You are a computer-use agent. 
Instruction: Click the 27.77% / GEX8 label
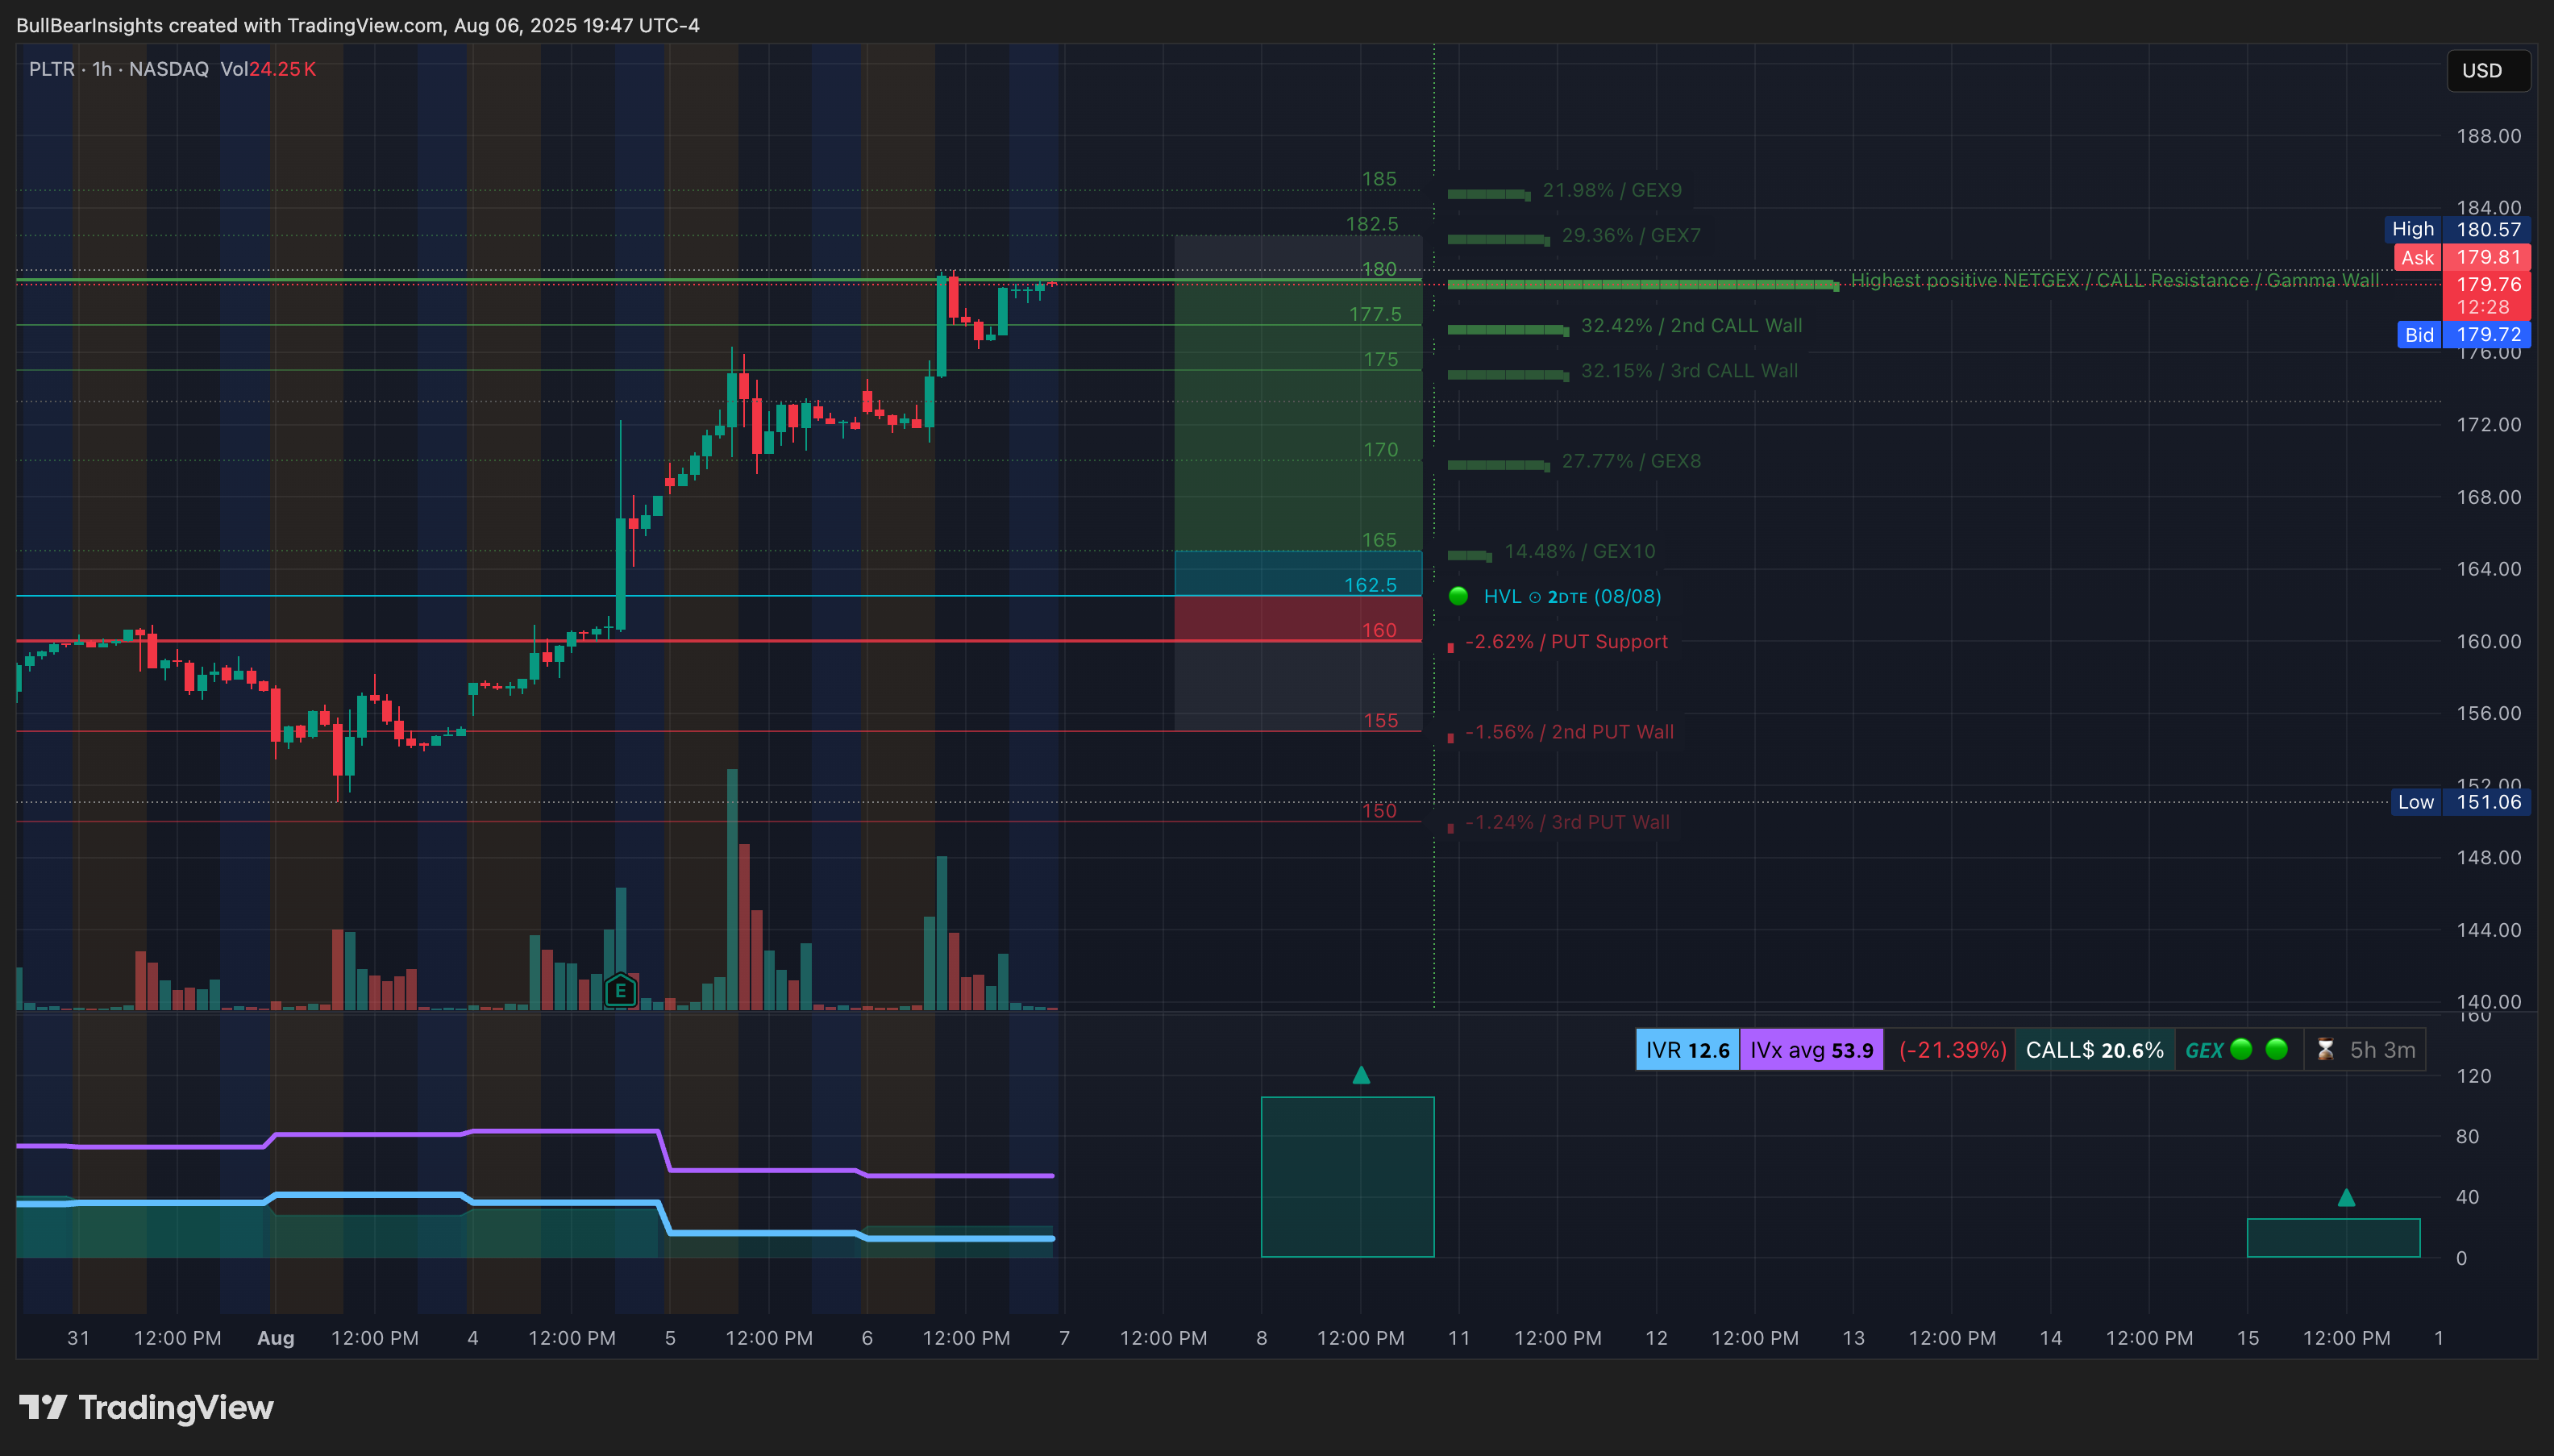pyautogui.click(x=1631, y=461)
